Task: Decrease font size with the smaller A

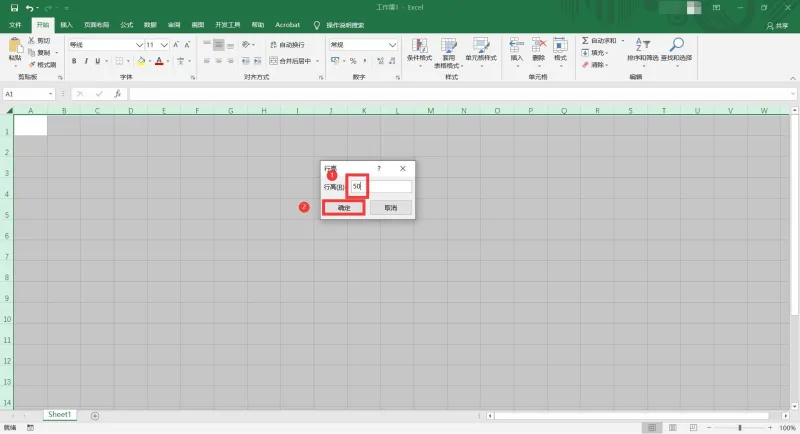Action: pos(187,45)
